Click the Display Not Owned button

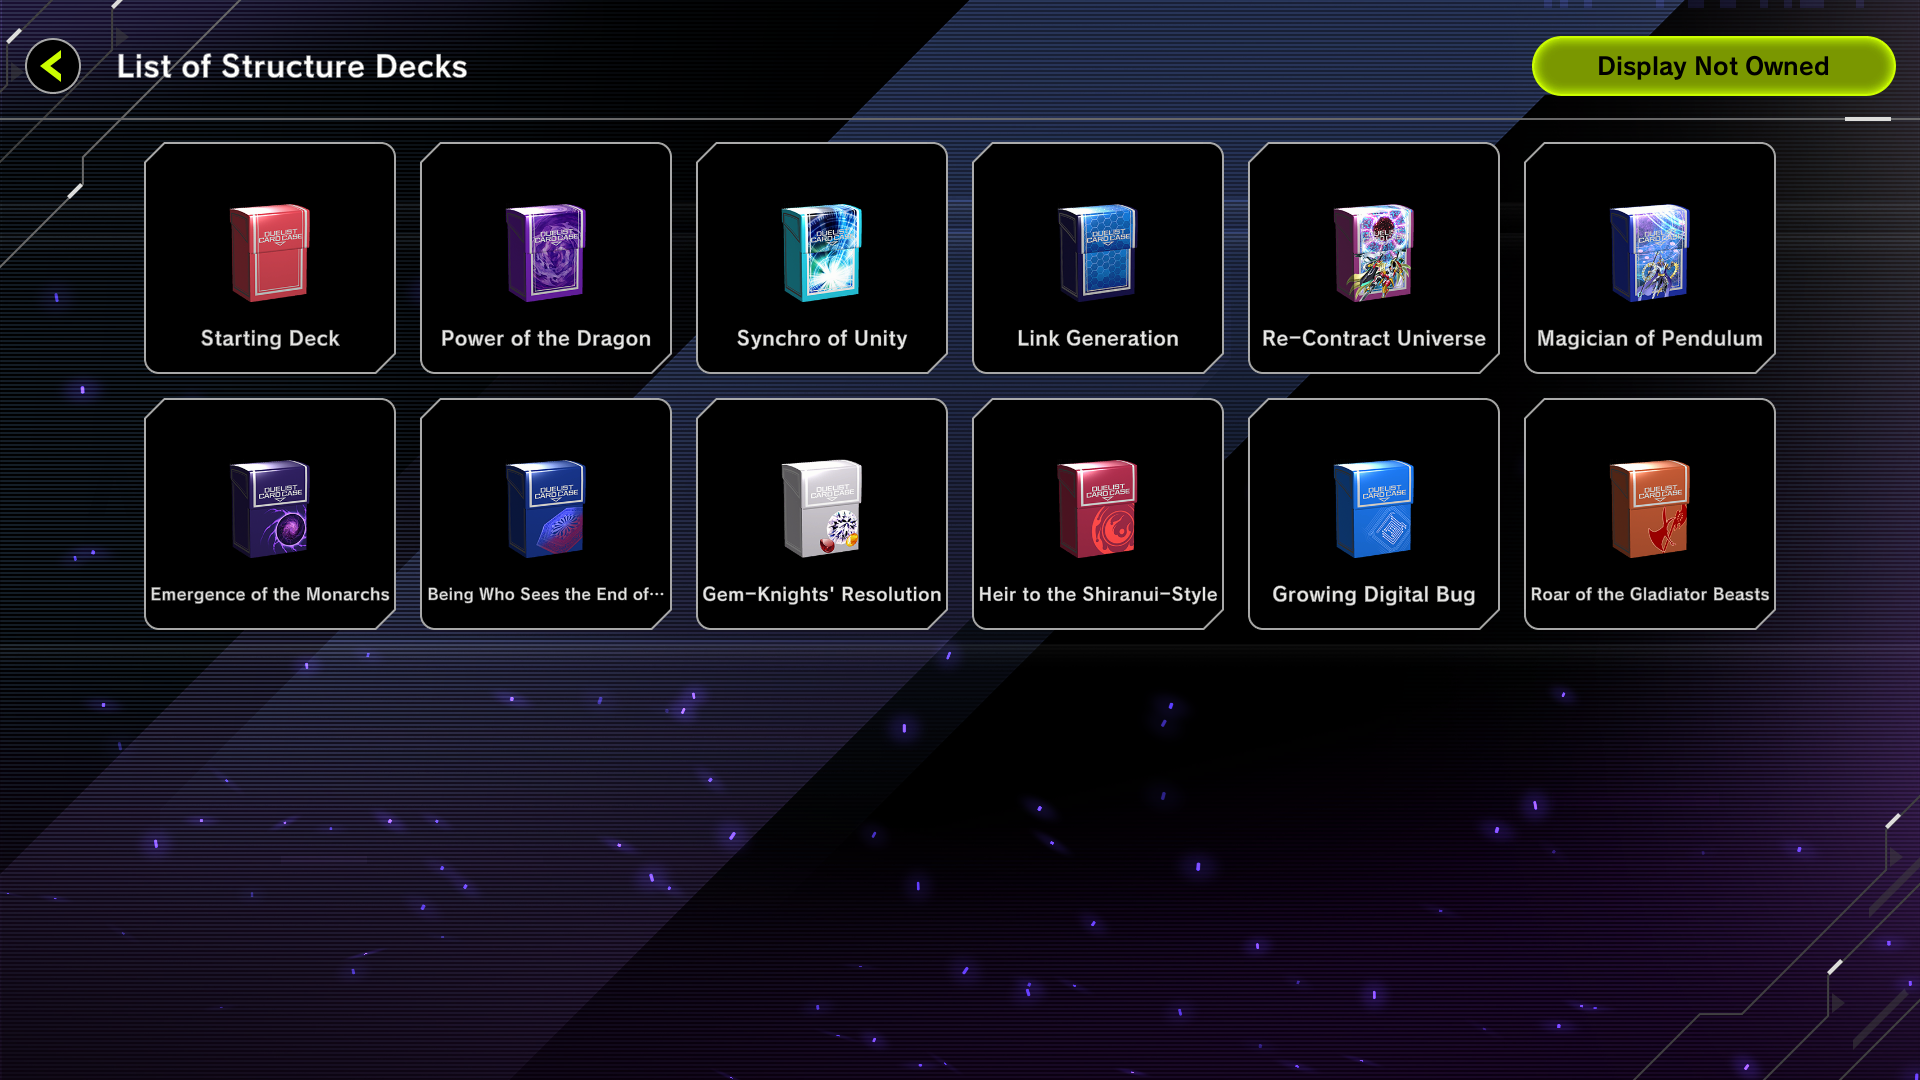pos(1713,66)
